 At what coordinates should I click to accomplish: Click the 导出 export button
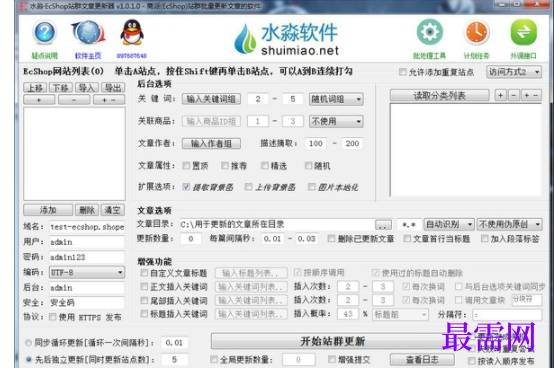click(113, 88)
